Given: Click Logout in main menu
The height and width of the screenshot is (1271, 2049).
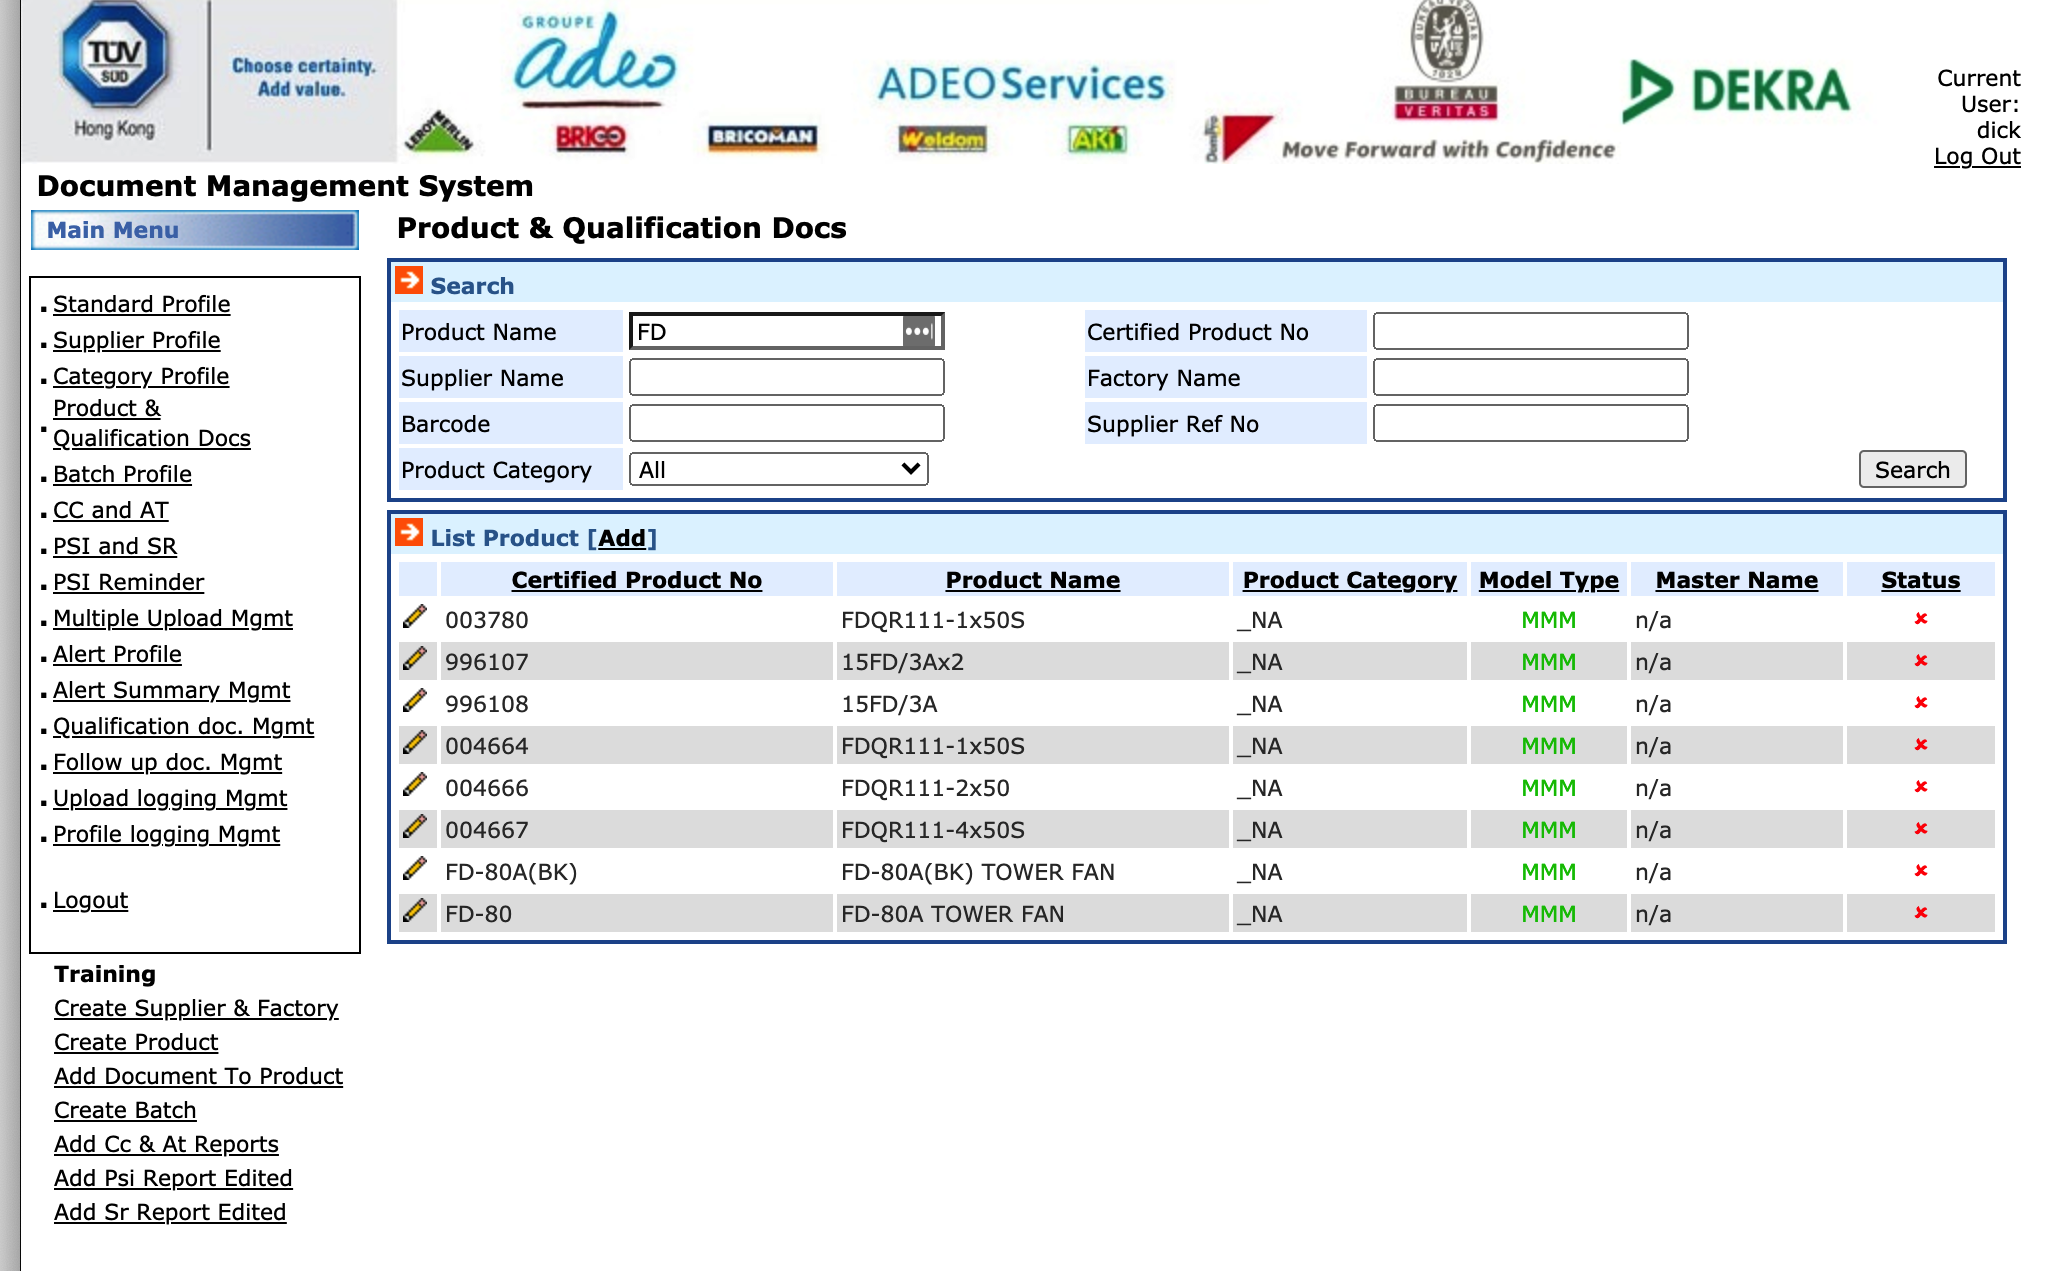Looking at the screenshot, I should (x=90, y=900).
